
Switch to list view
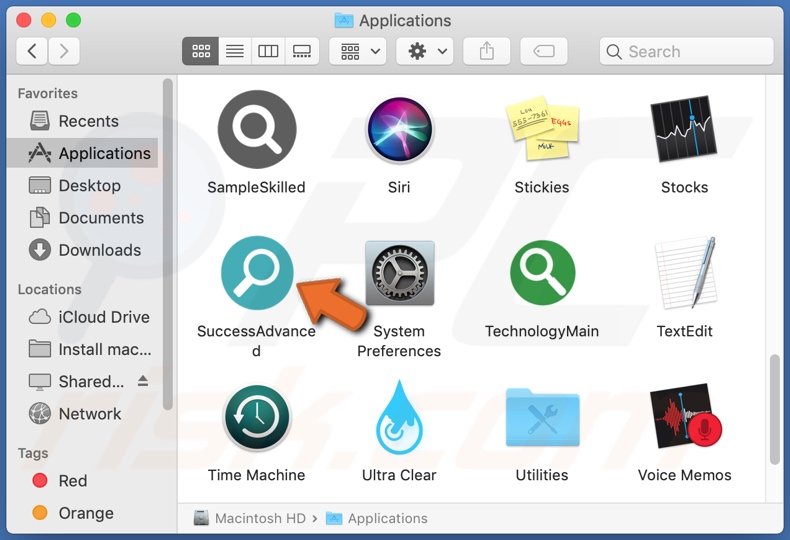[x=235, y=51]
